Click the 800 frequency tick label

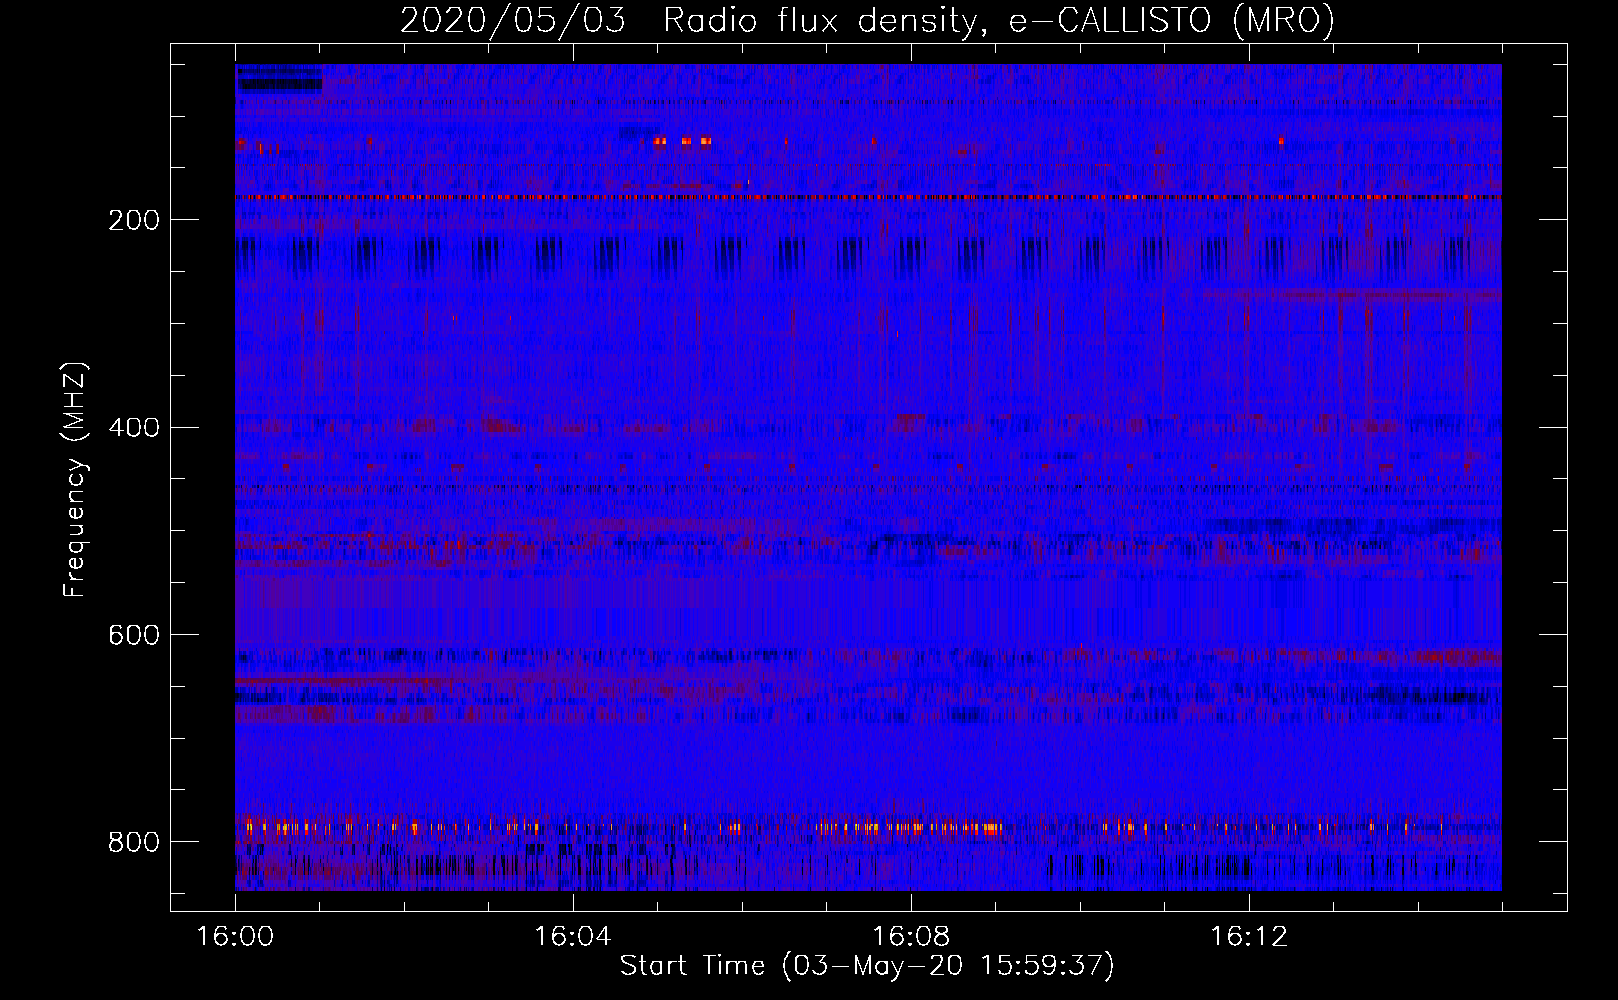tap(134, 842)
